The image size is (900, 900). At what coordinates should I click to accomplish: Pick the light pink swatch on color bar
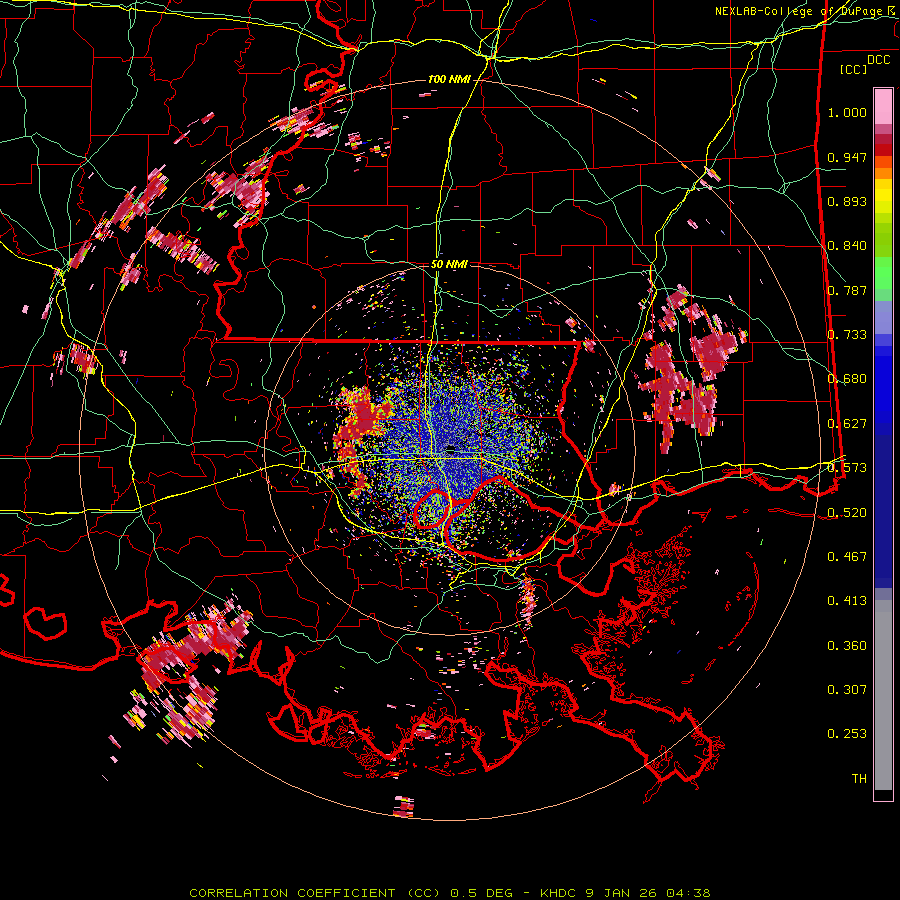tap(883, 106)
